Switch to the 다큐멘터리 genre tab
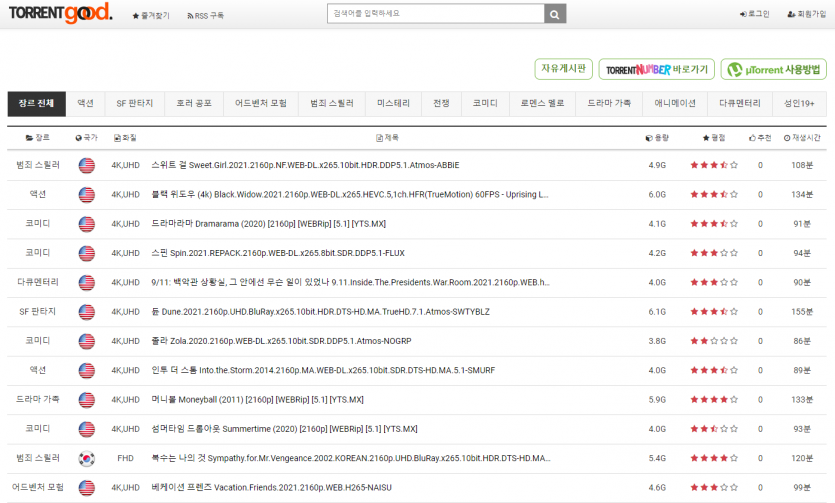The image size is (835, 503). click(x=740, y=103)
